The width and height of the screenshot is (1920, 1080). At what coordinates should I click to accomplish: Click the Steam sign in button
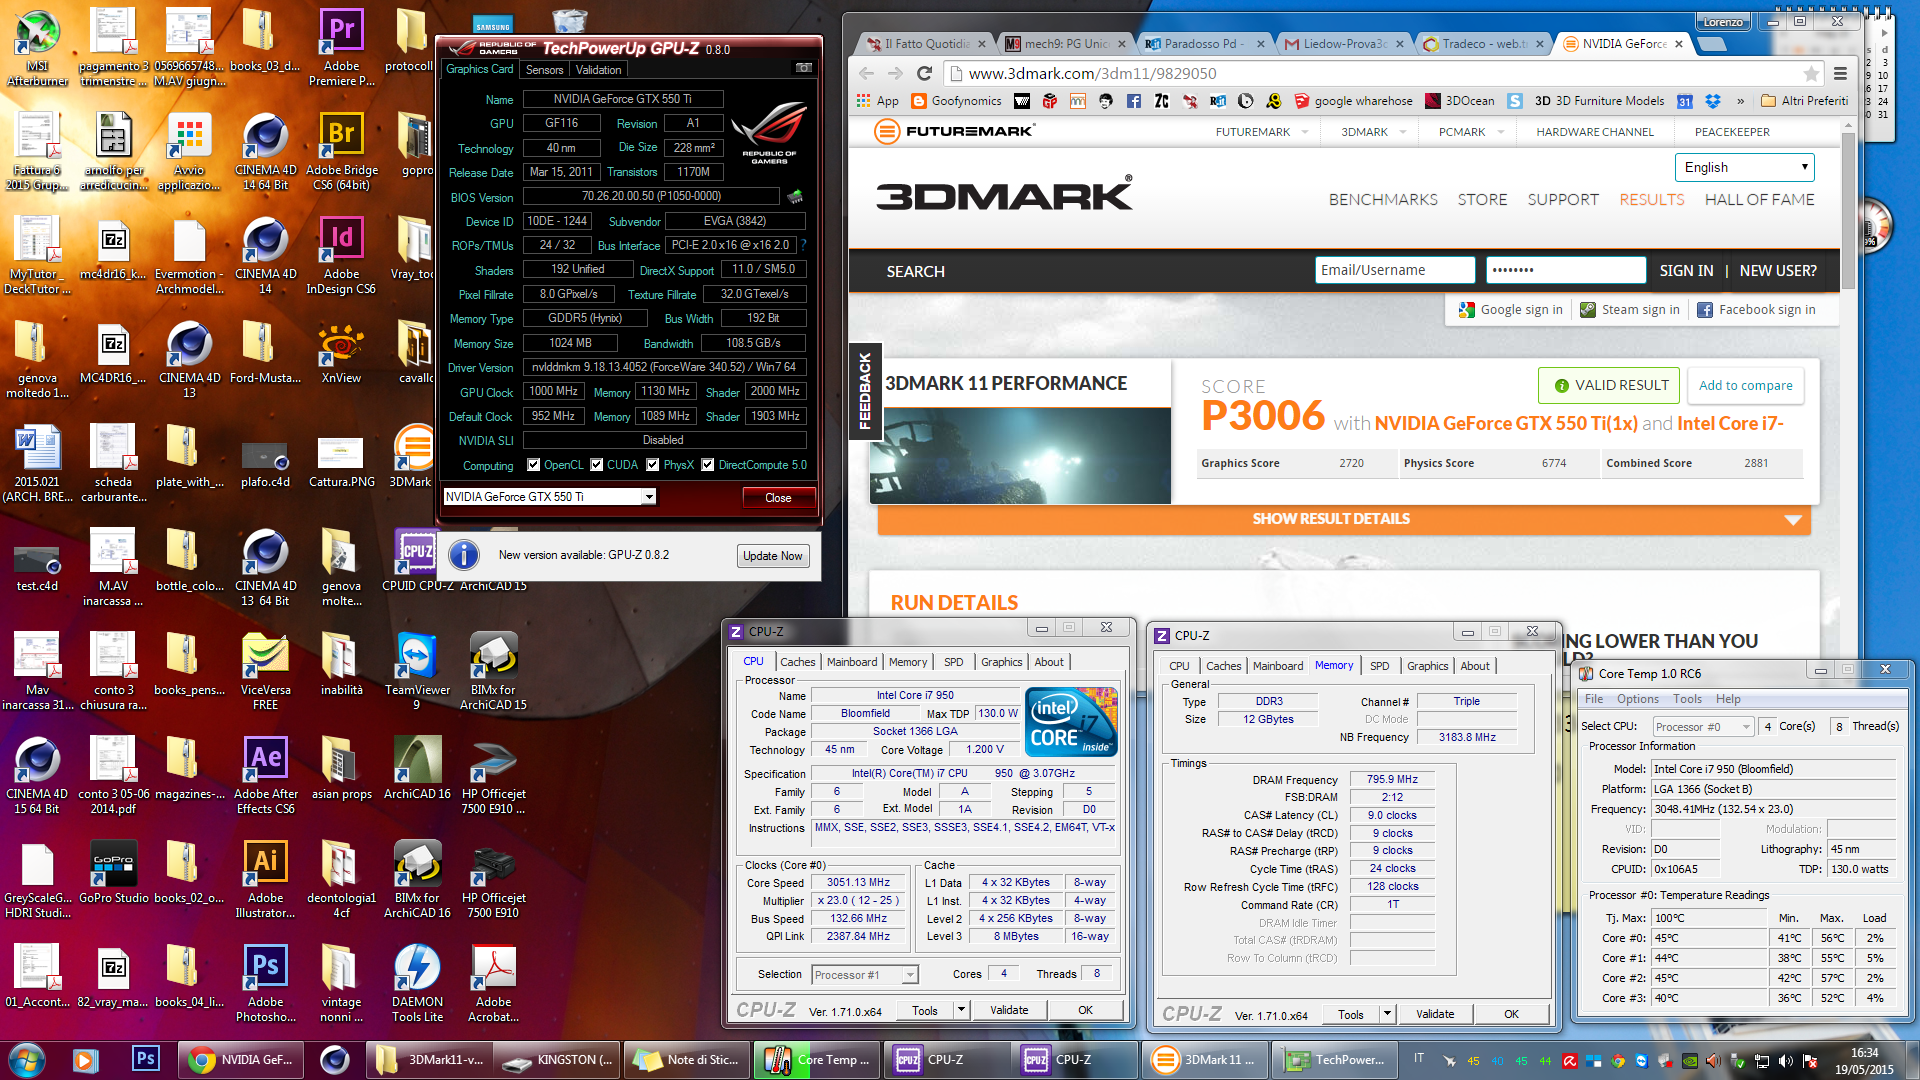(1630, 310)
